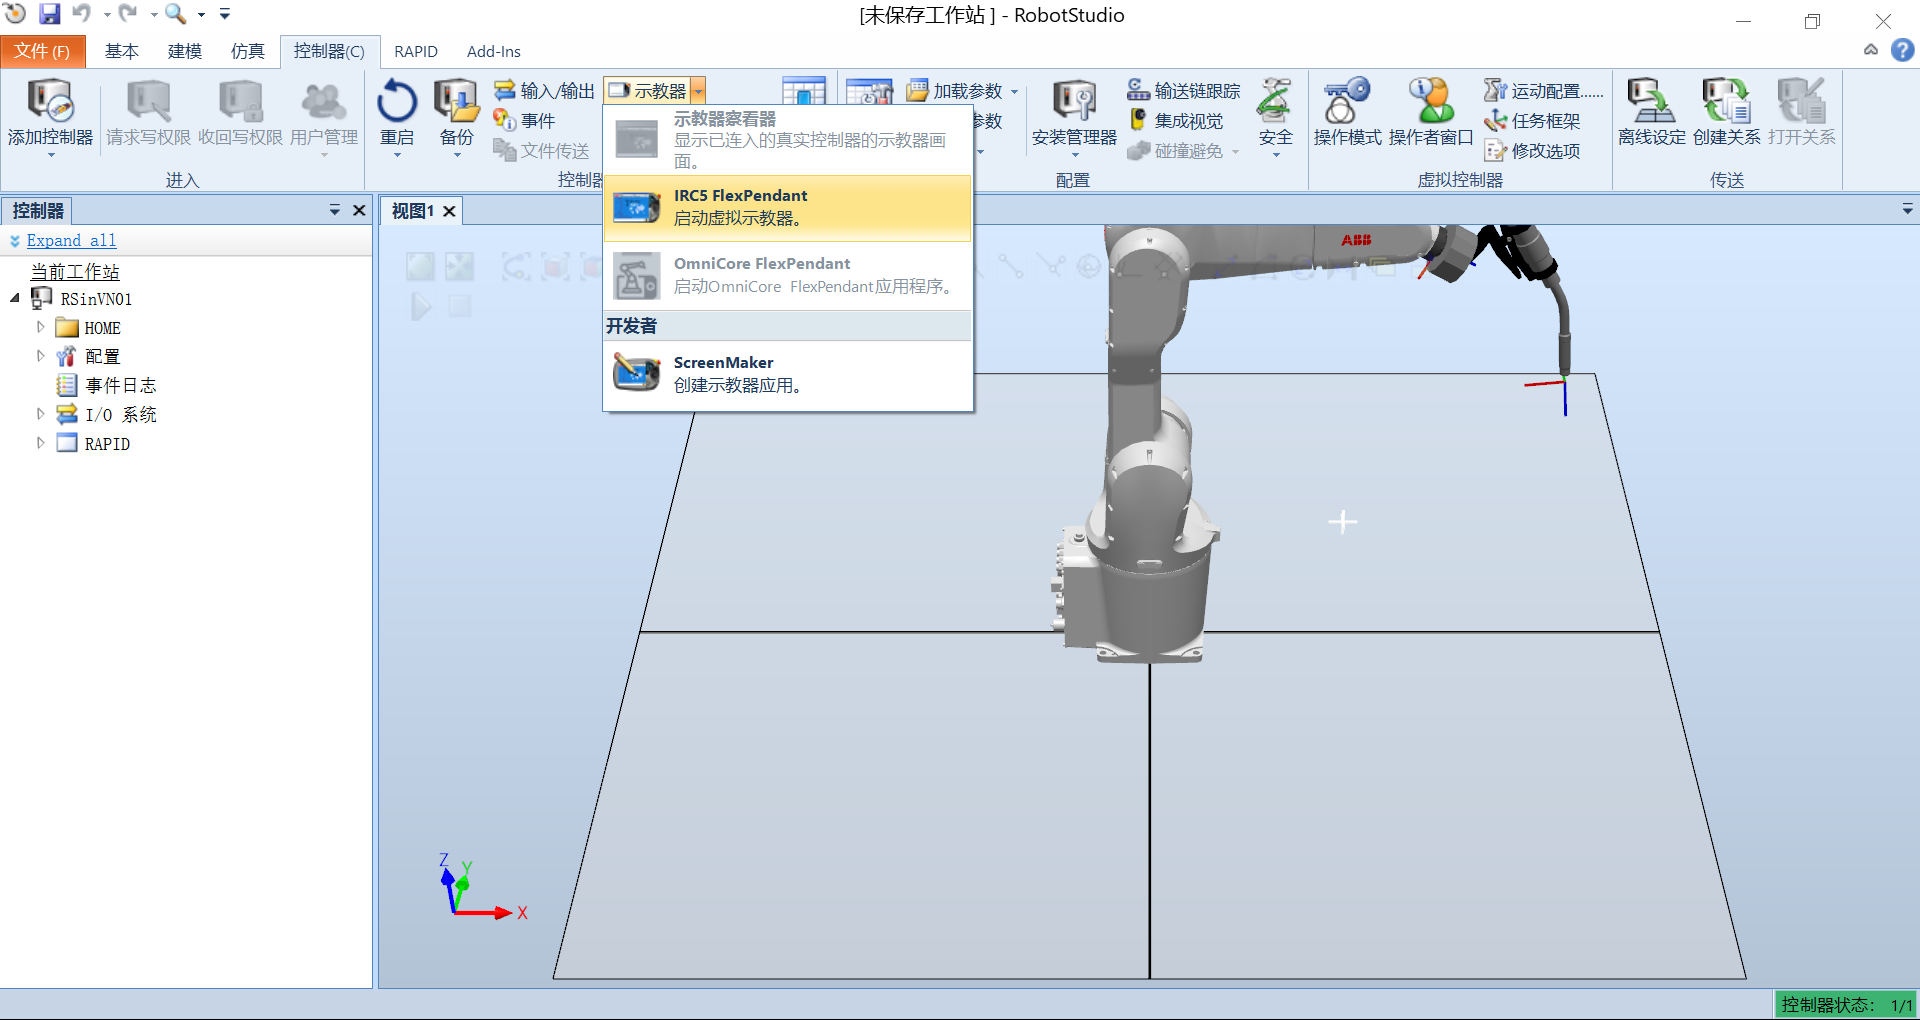Image resolution: width=1920 pixels, height=1020 pixels.
Task: Open the Installation Manager (安装管理器) icon
Action: tap(1074, 102)
